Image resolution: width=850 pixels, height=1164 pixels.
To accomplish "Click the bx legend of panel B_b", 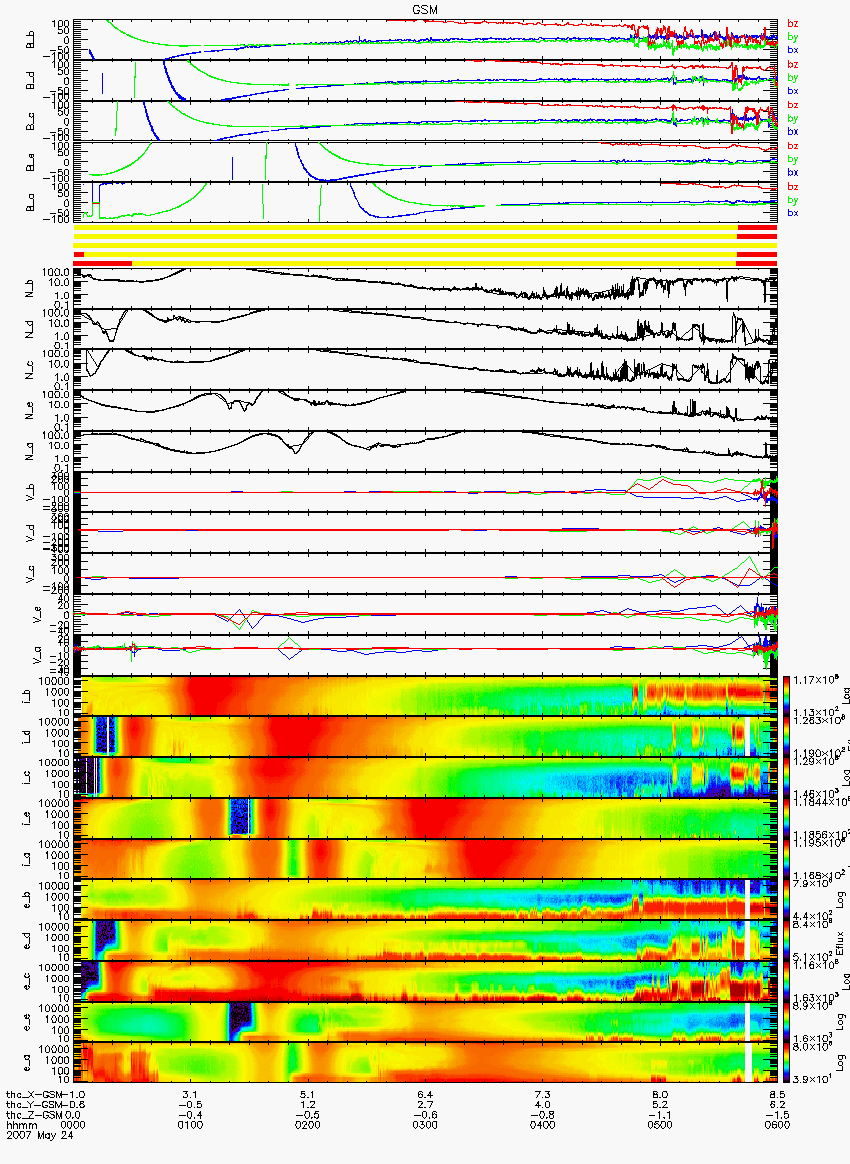I will (793, 50).
